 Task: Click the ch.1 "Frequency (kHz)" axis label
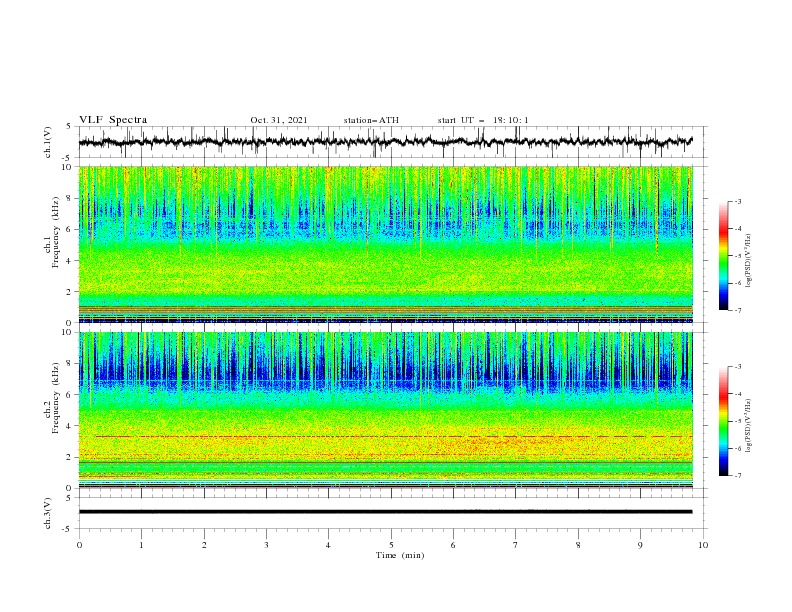(56, 233)
